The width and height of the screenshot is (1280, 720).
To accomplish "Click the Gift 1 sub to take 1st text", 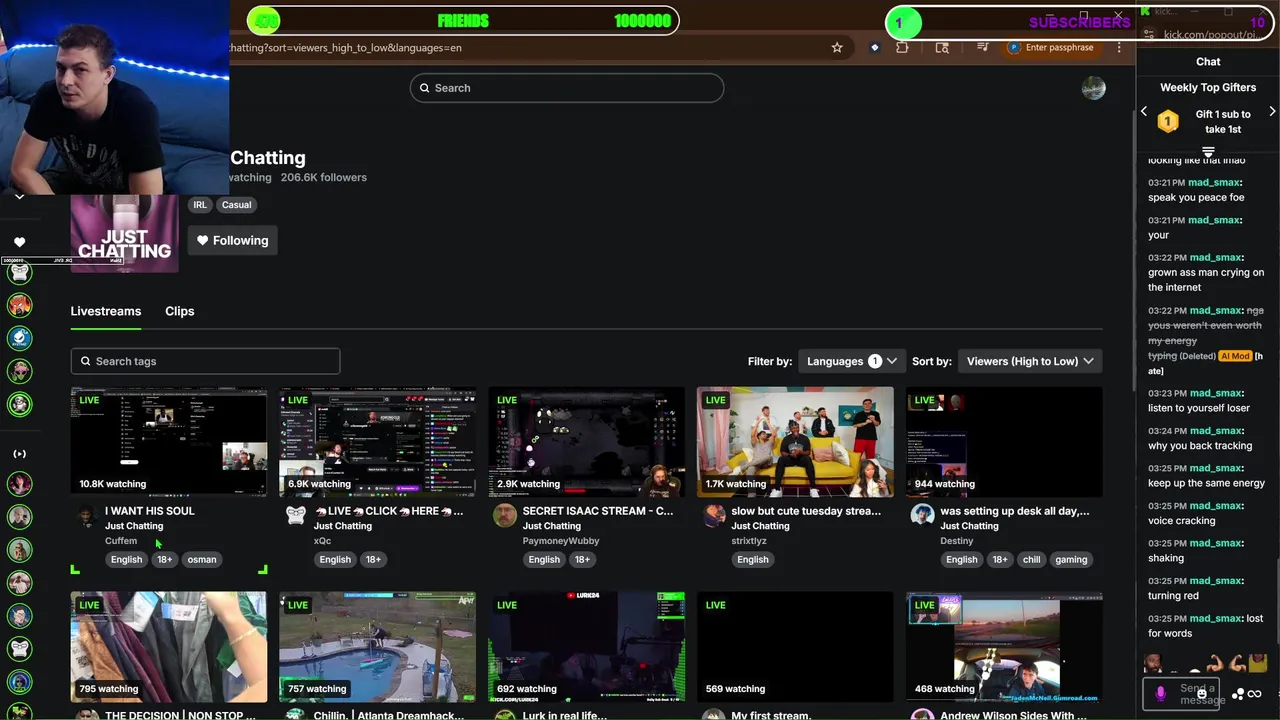I will pyautogui.click(x=1223, y=122).
